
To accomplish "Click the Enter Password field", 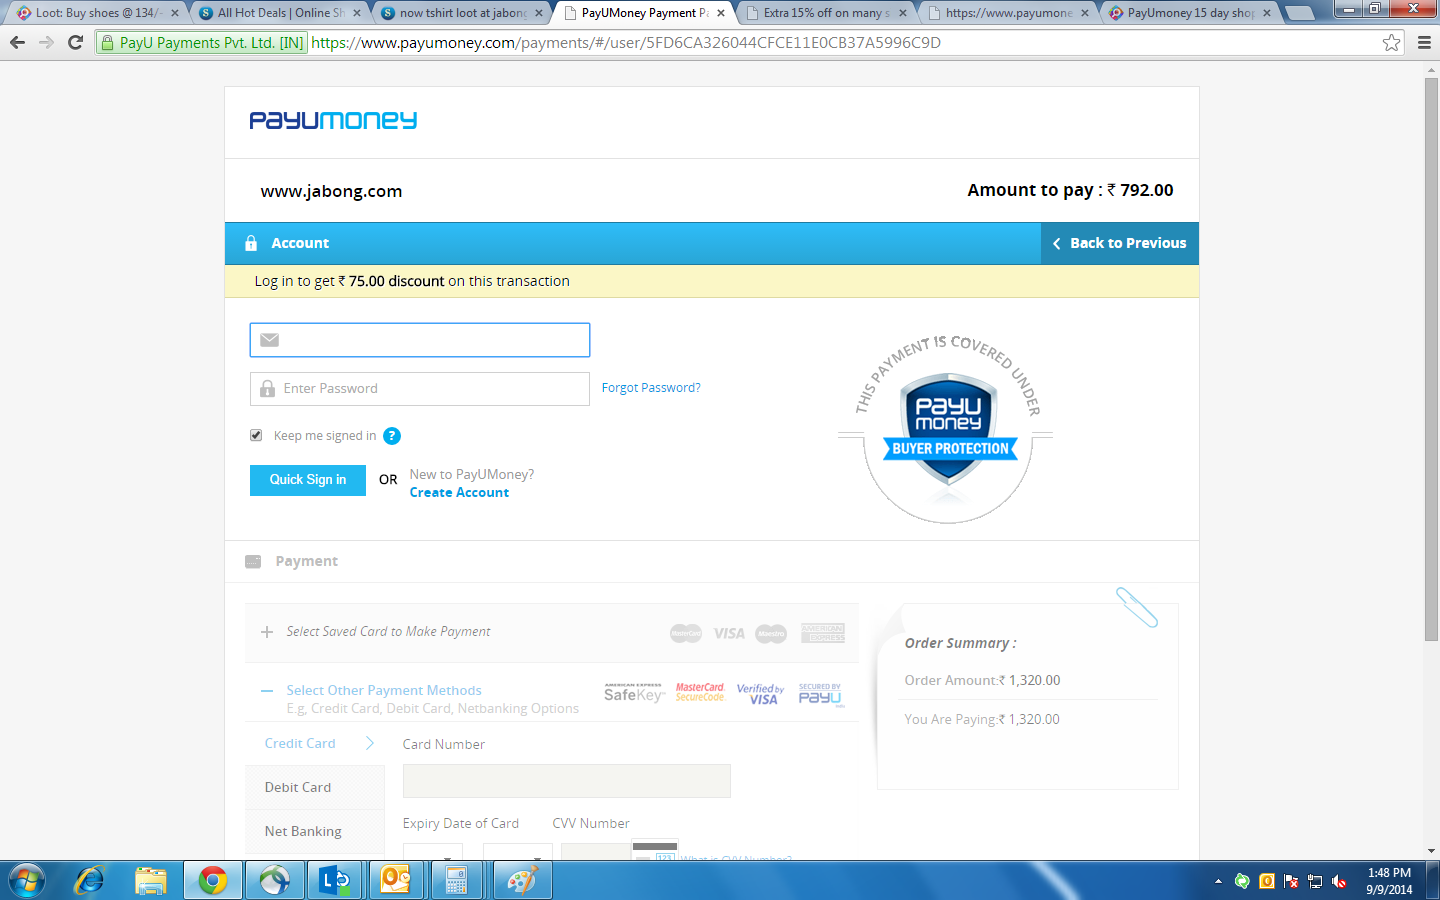I will [420, 388].
